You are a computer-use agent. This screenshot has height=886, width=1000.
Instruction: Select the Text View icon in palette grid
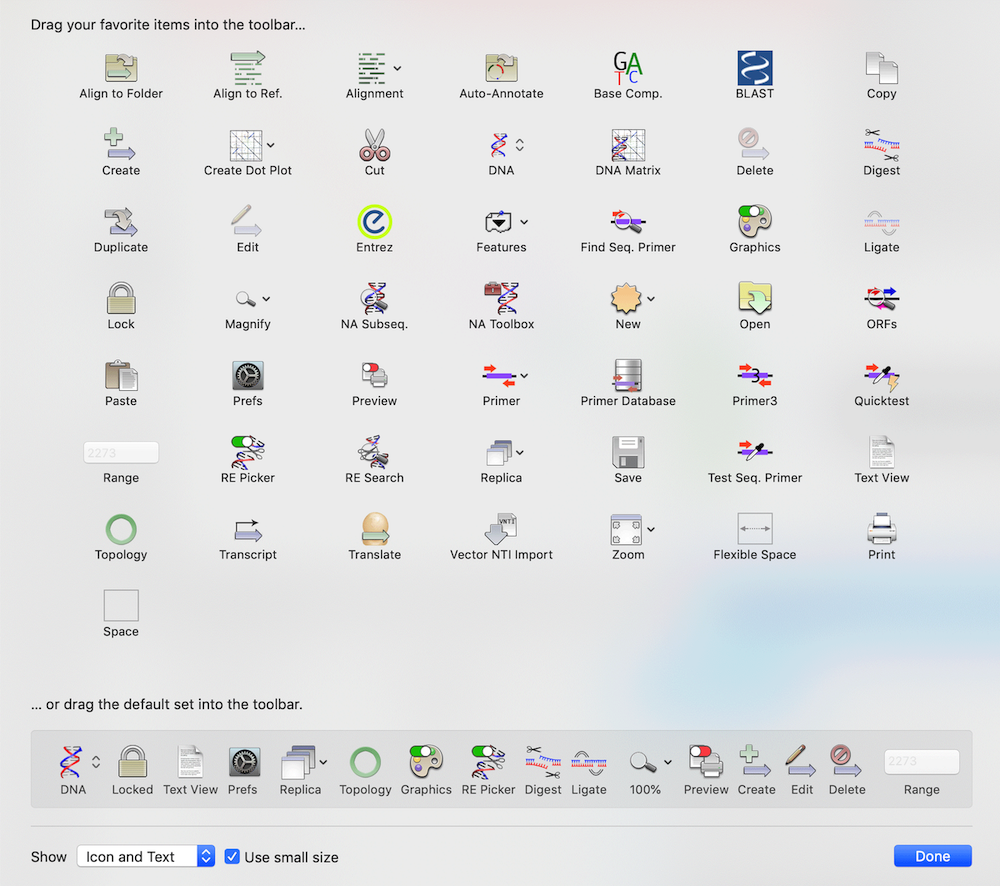pyautogui.click(x=881, y=452)
